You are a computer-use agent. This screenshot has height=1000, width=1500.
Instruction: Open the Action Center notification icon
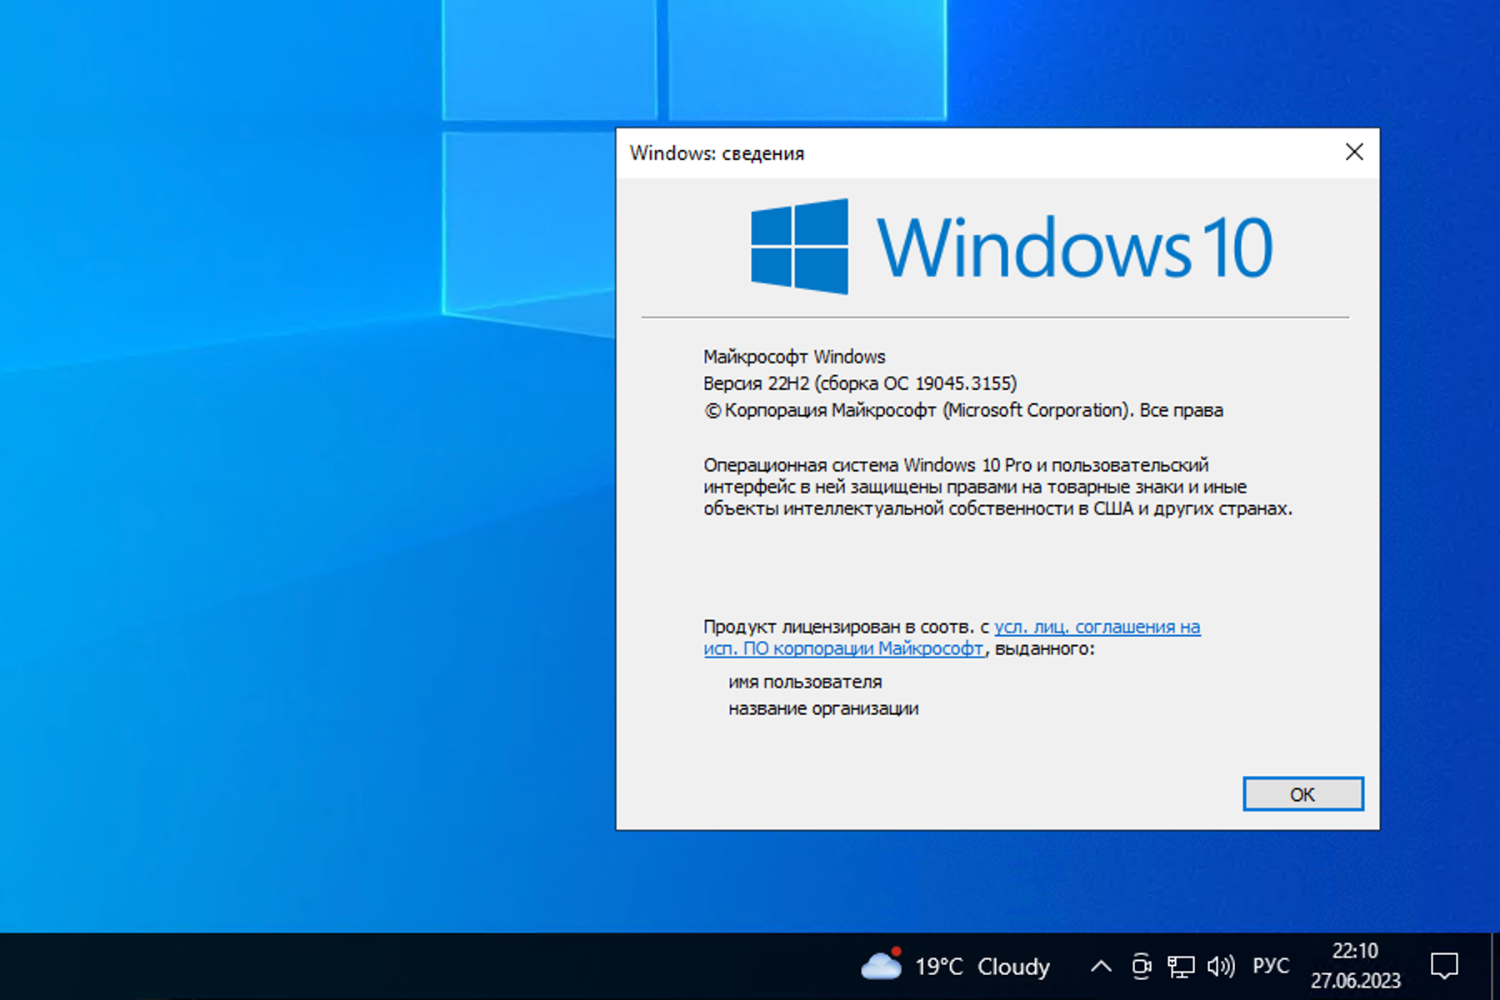[1445, 966]
